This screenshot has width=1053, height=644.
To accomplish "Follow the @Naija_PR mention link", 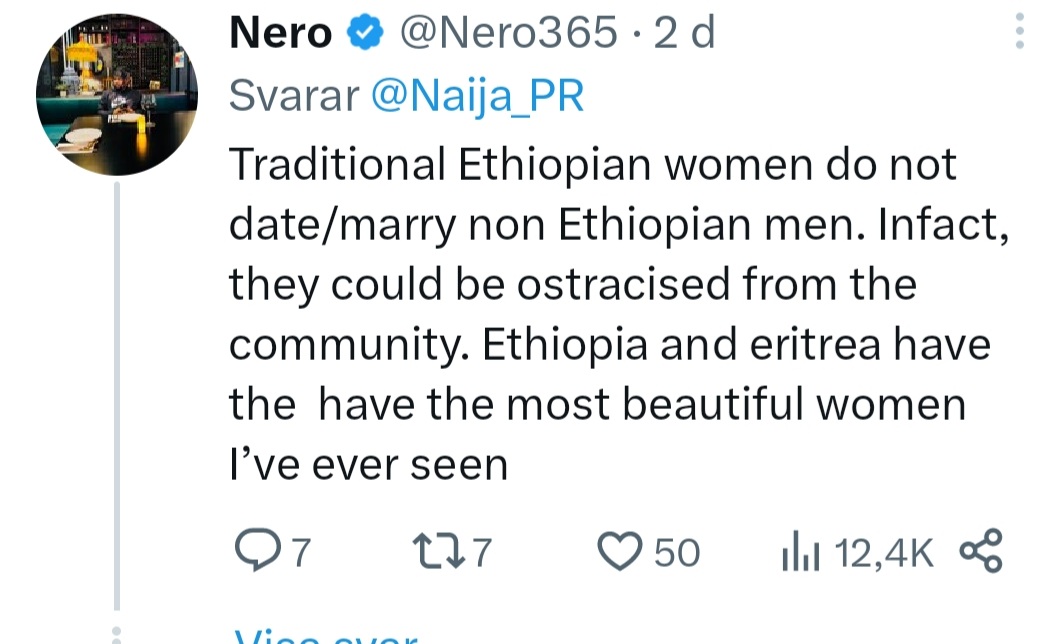I will (x=477, y=96).
